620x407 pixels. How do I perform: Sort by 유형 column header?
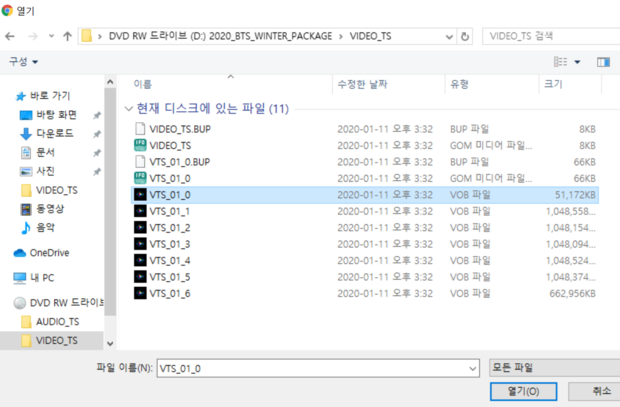(459, 84)
